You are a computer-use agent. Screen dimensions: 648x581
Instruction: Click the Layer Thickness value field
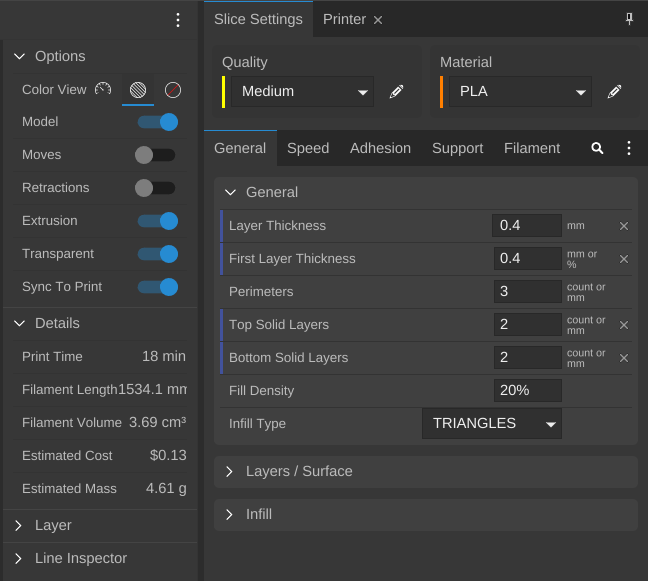(527, 225)
